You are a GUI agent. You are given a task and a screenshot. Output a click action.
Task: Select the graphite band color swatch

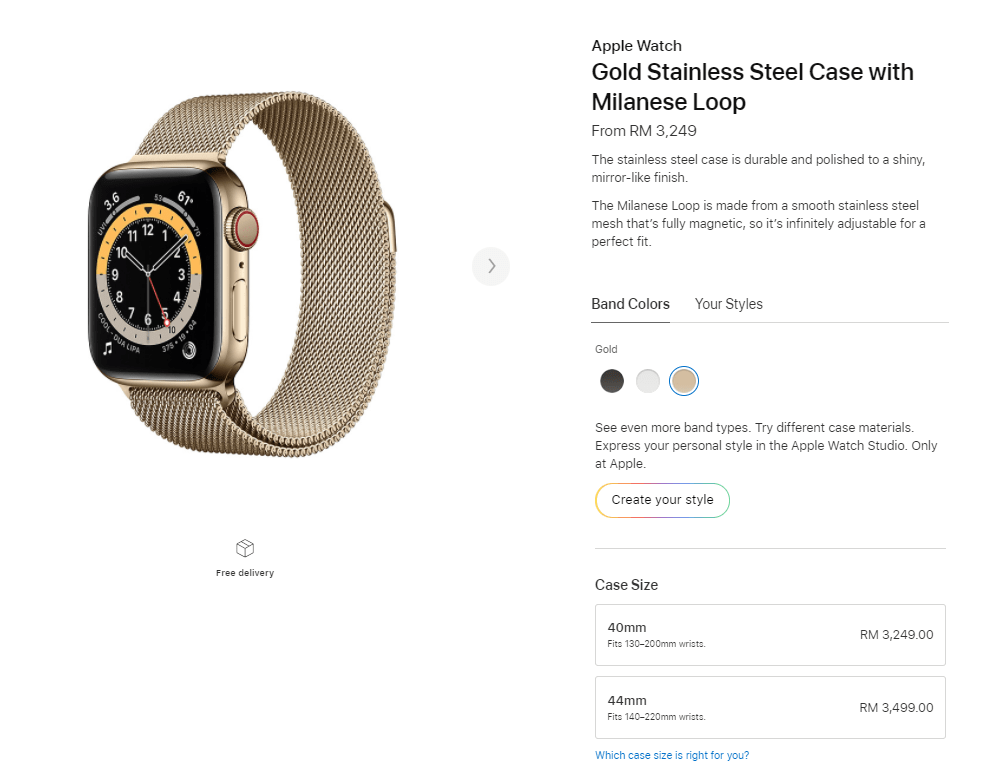[612, 381]
